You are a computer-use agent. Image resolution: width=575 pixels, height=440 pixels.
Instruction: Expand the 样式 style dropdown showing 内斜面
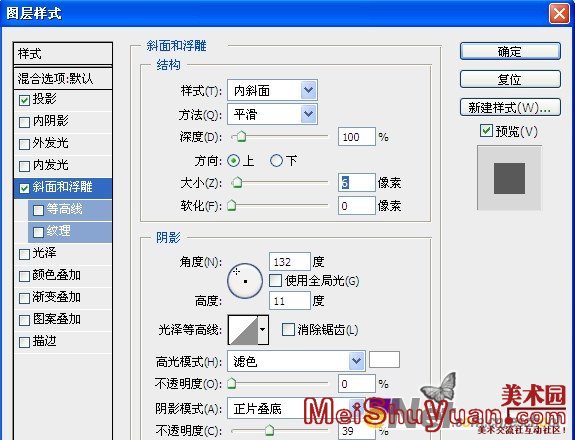point(272,90)
